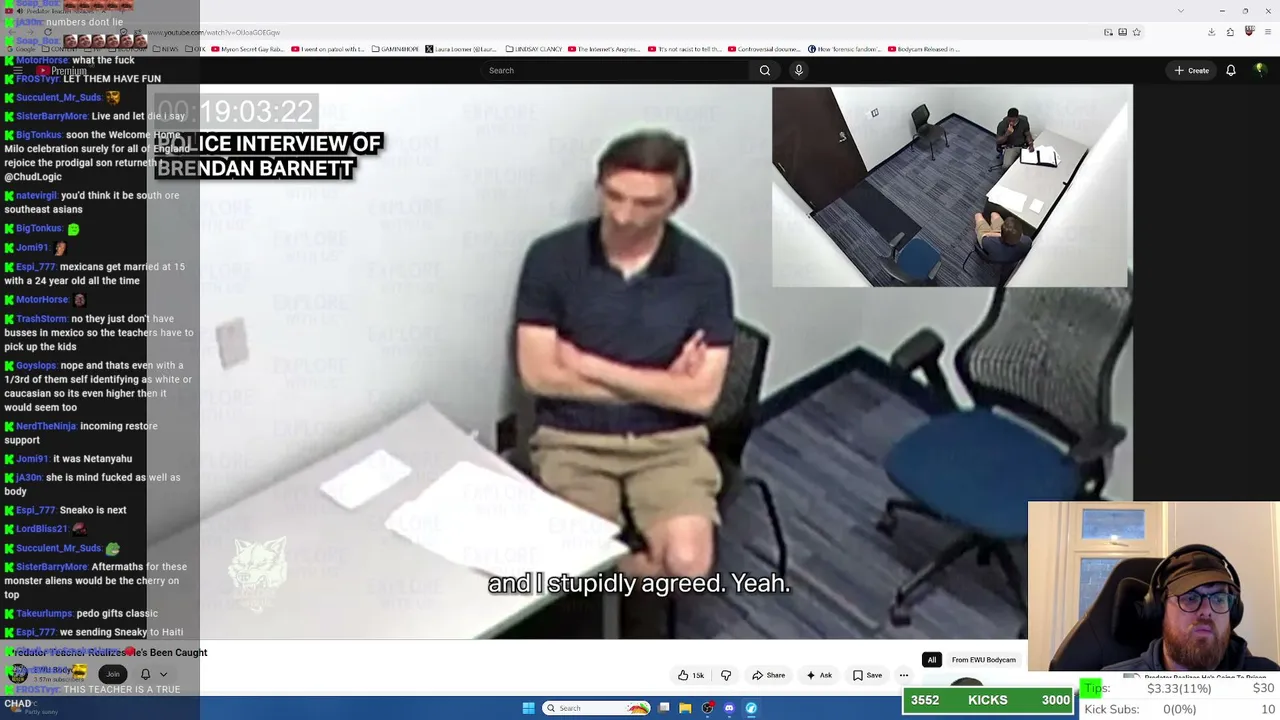Image resolution: width=1280 pixels, height=720 pixels.
Task: Open the 'Controversial docume...' bookmark
Action: click(764, 49)
